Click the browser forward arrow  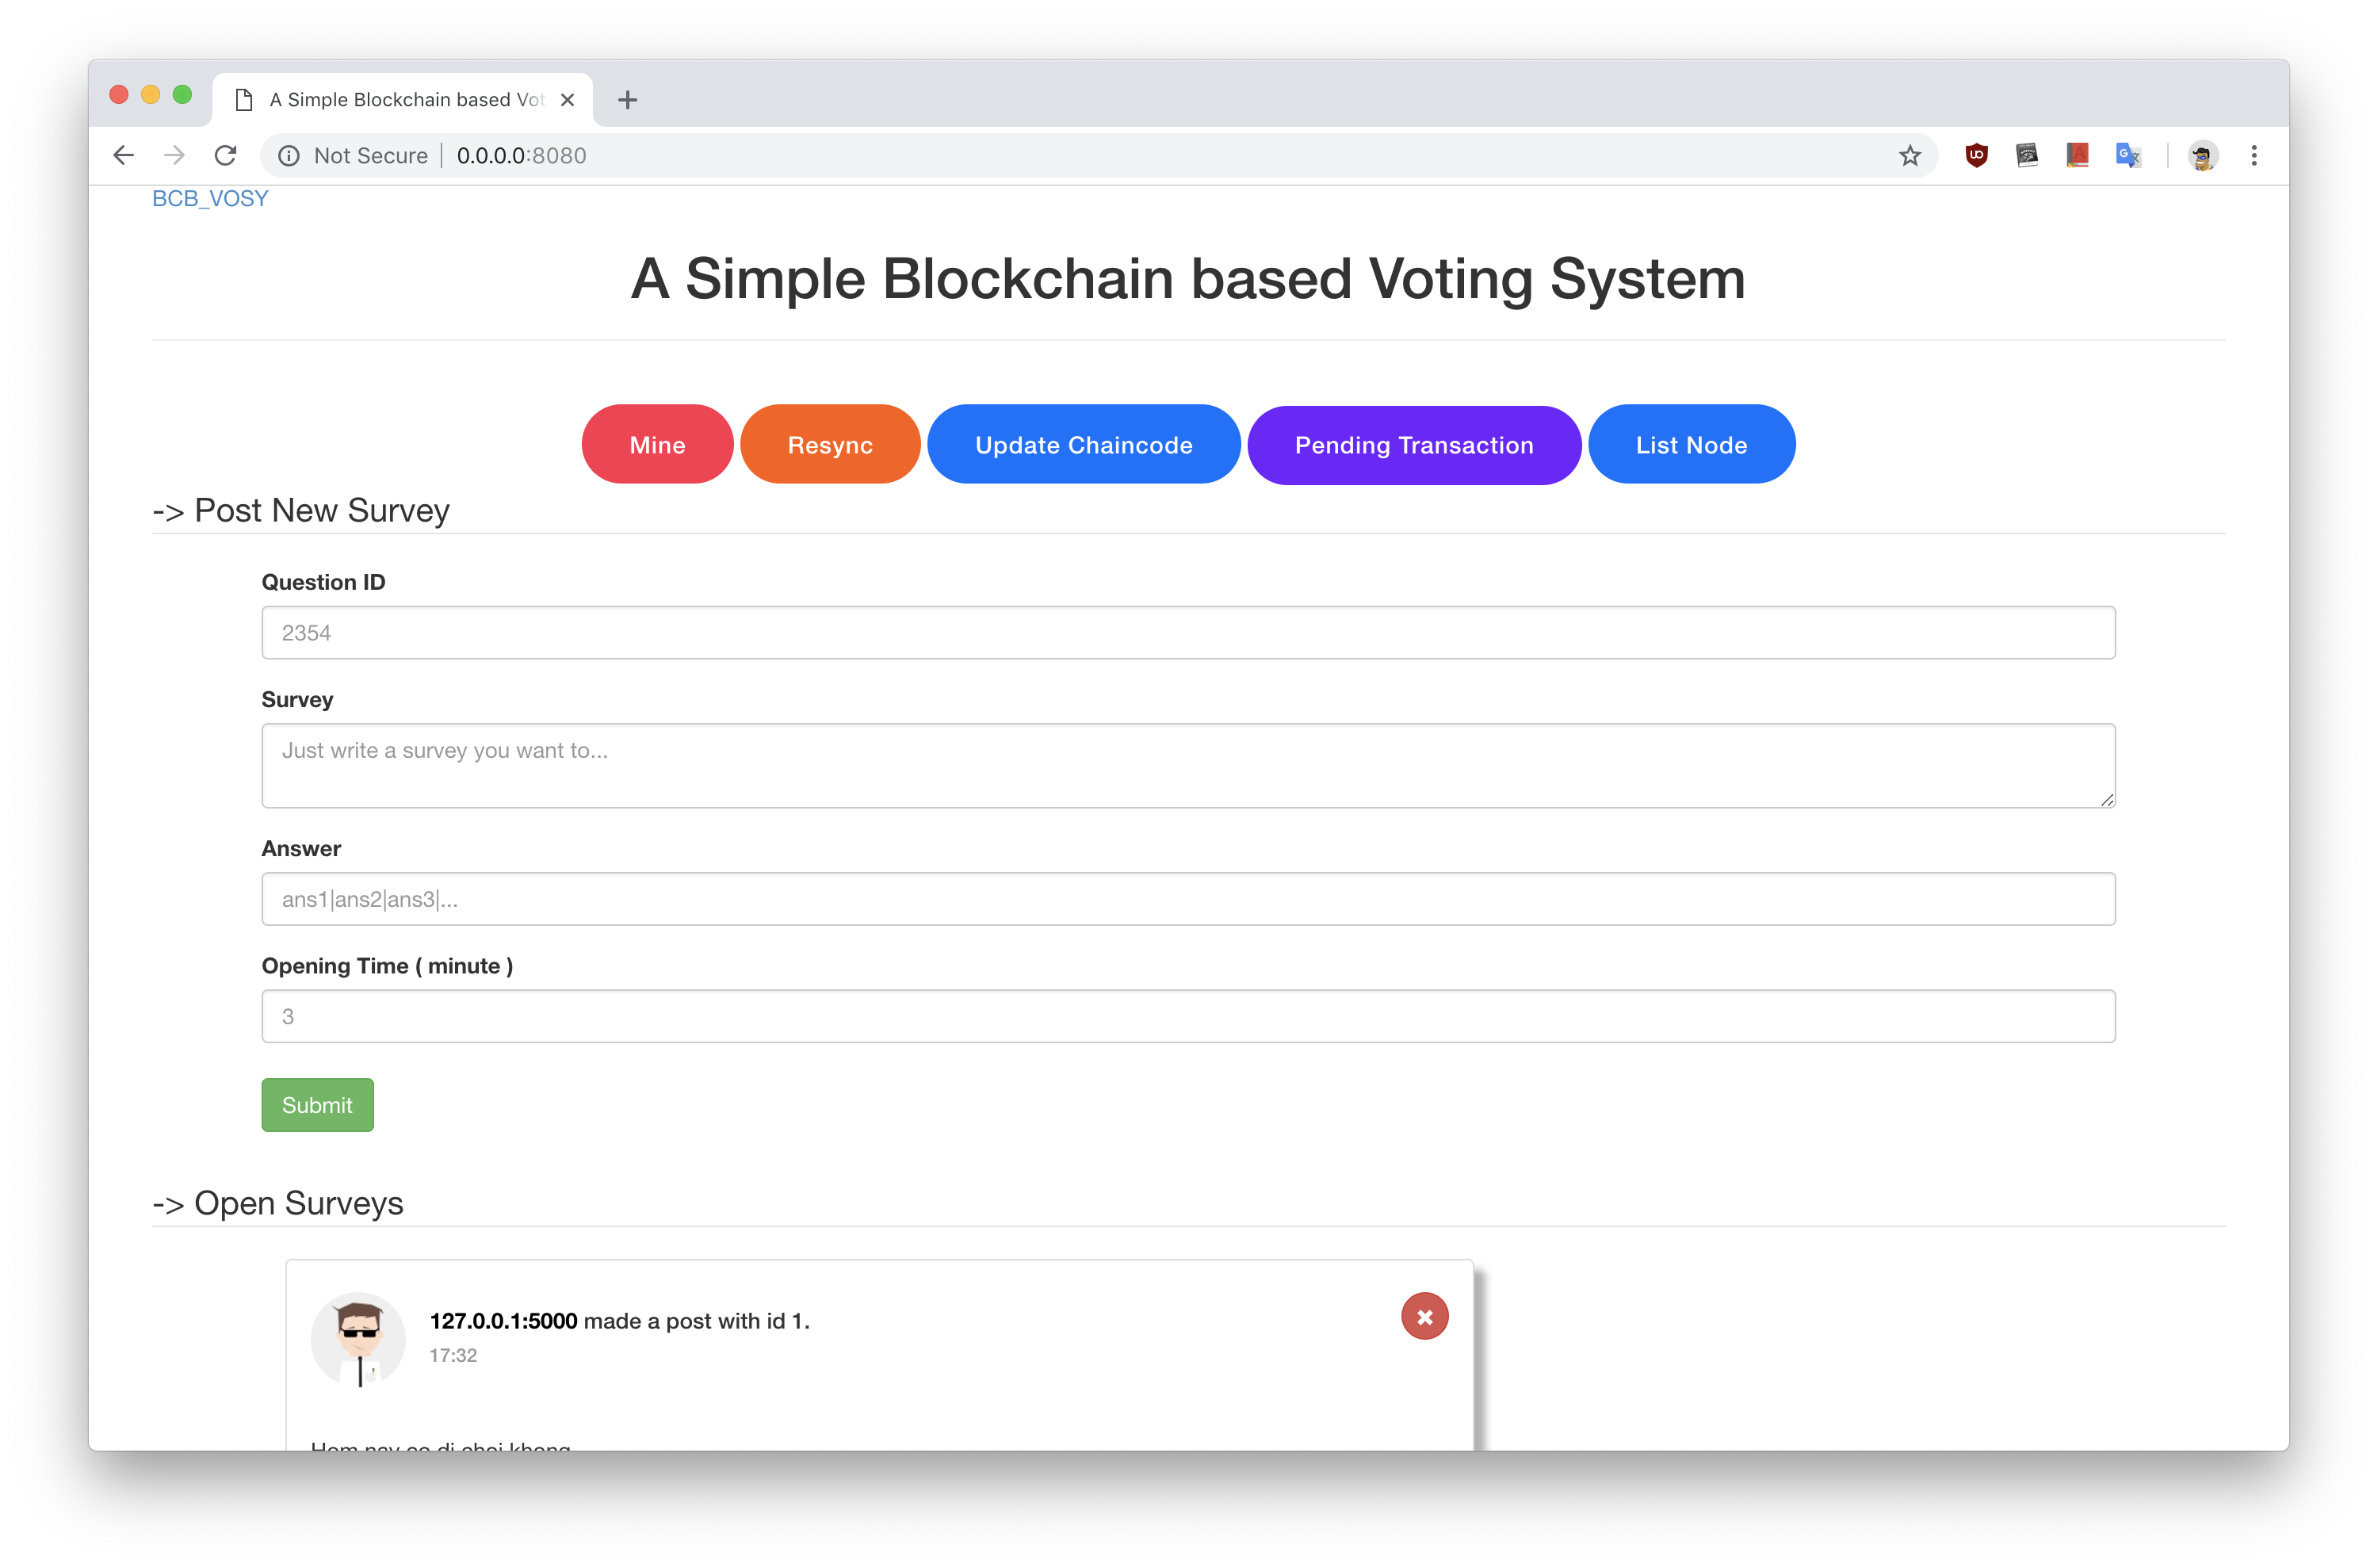[x=174, y=155]
